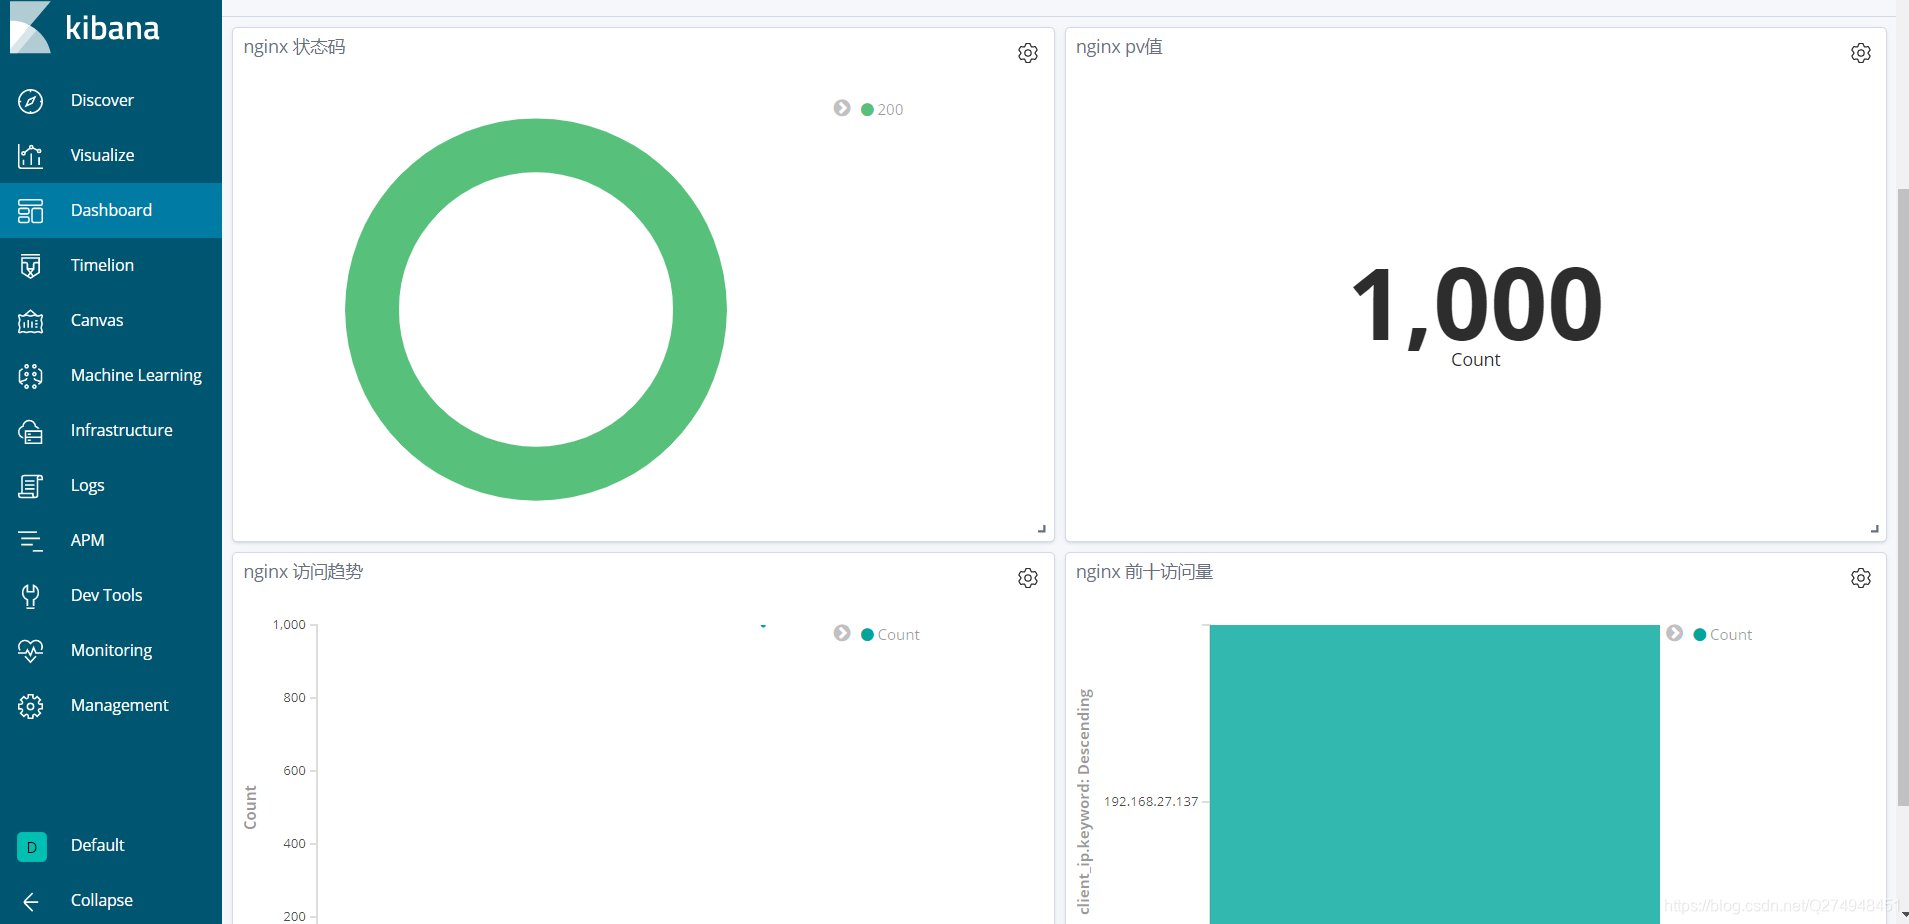This screenshot has width=1909, height=924.
Task: Open the Timelion menu item
Action: coord(102,265)
